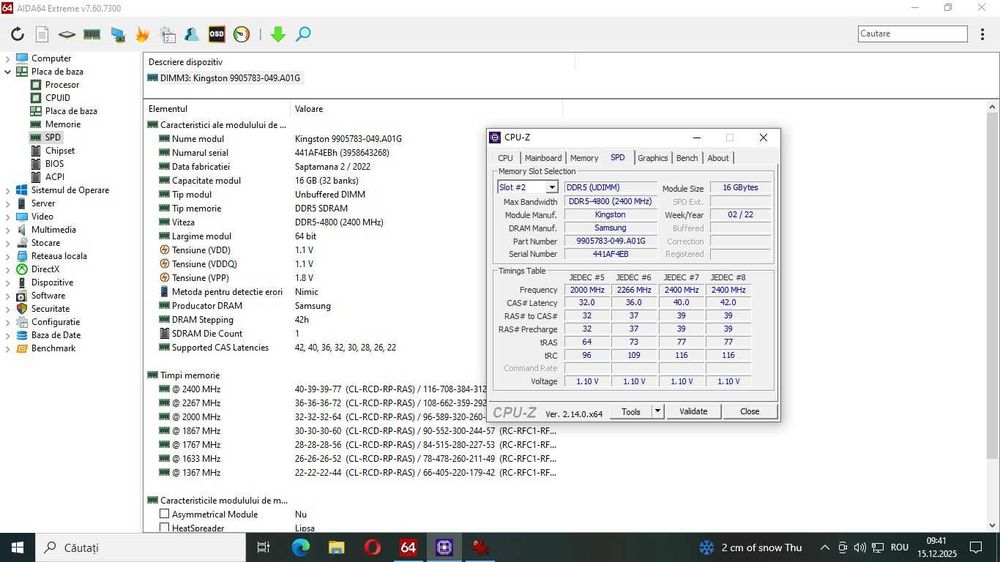Expand the Sistemul de Operare node
This screenshot has height=562, width=1000.
pyautogui.click(x=8, y=190)
